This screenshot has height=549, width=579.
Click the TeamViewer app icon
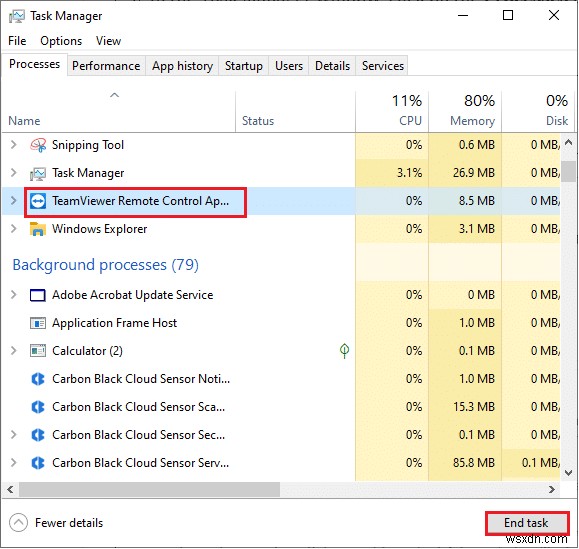(x=38, y=201)
